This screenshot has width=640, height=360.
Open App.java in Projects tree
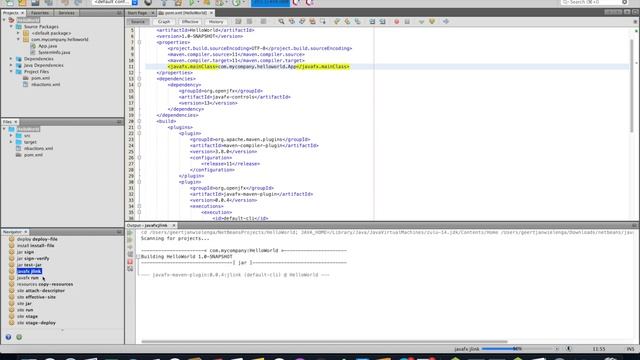[47, 46]
